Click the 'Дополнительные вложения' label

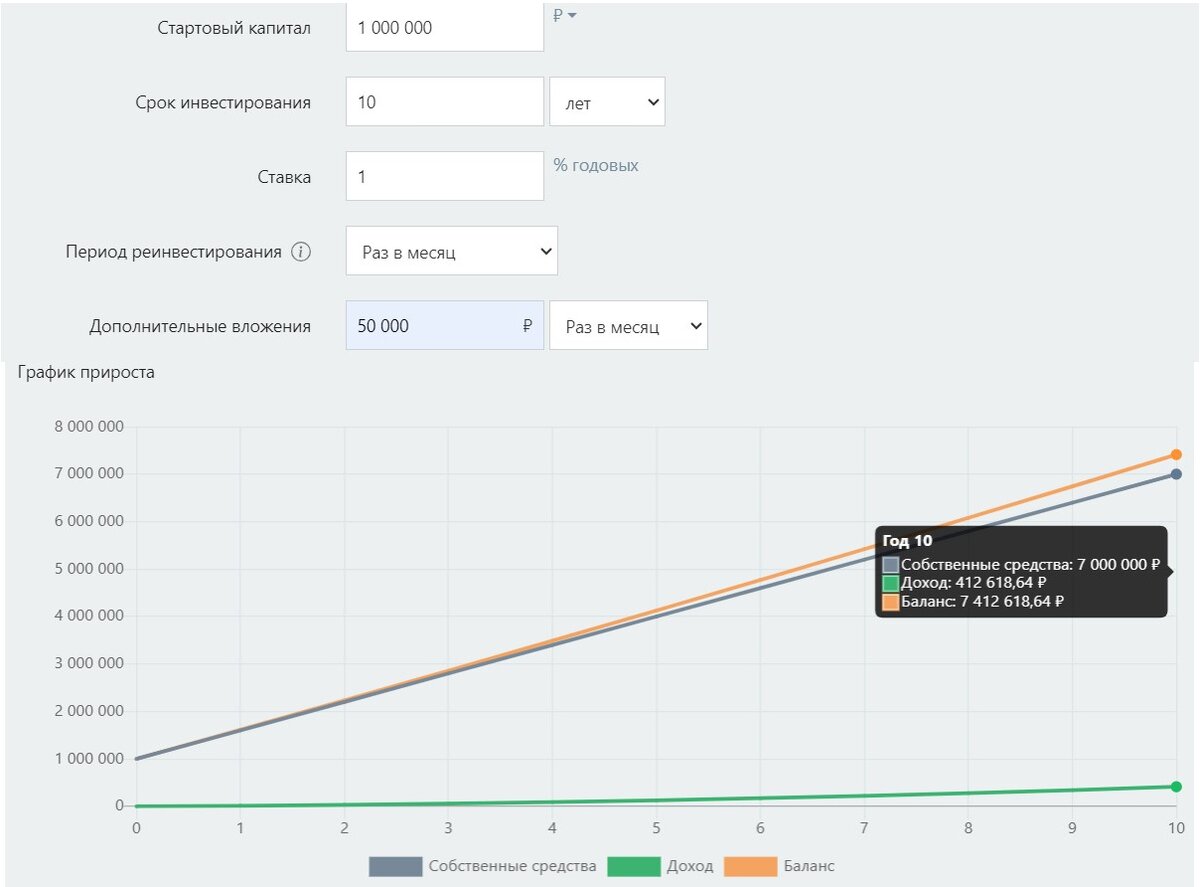point(200,326)
